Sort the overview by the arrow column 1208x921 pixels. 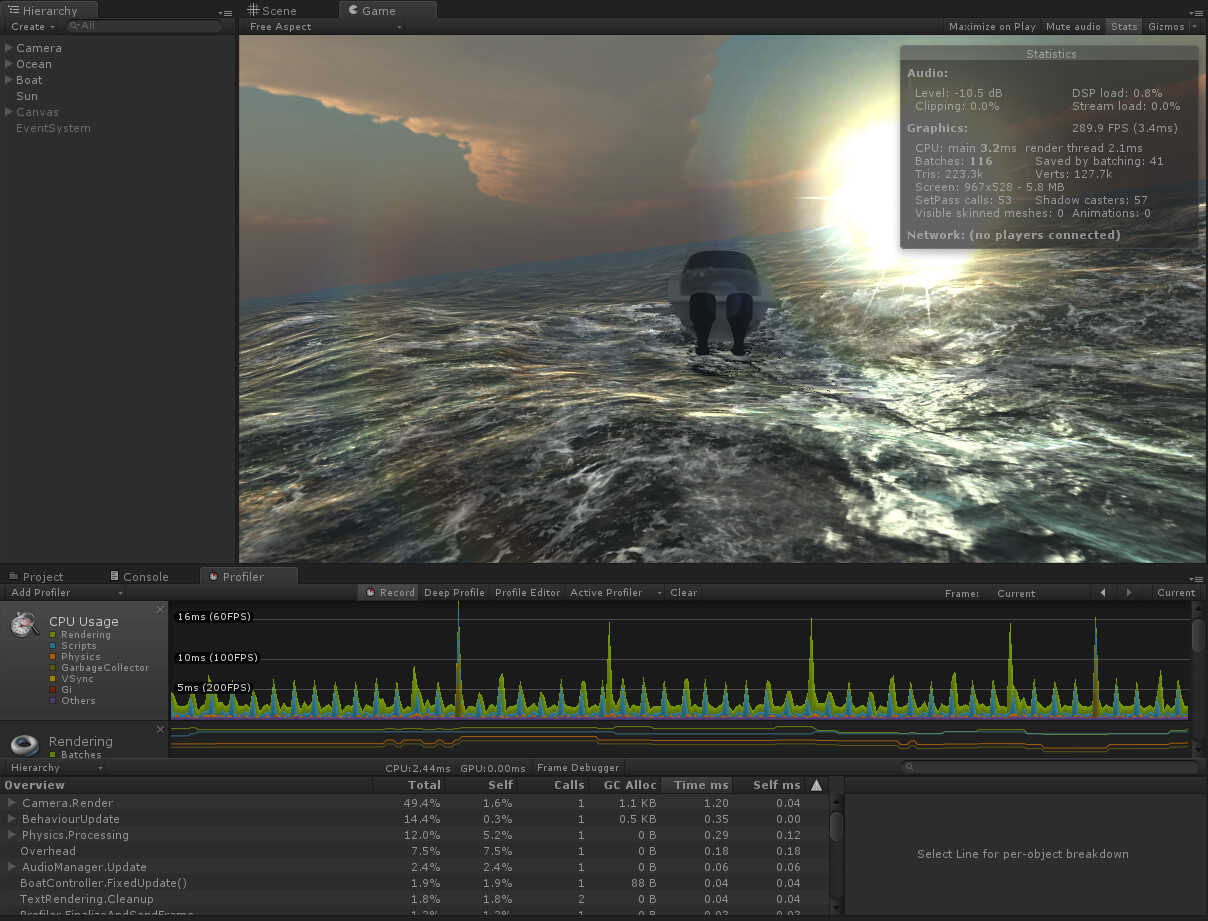816,785
